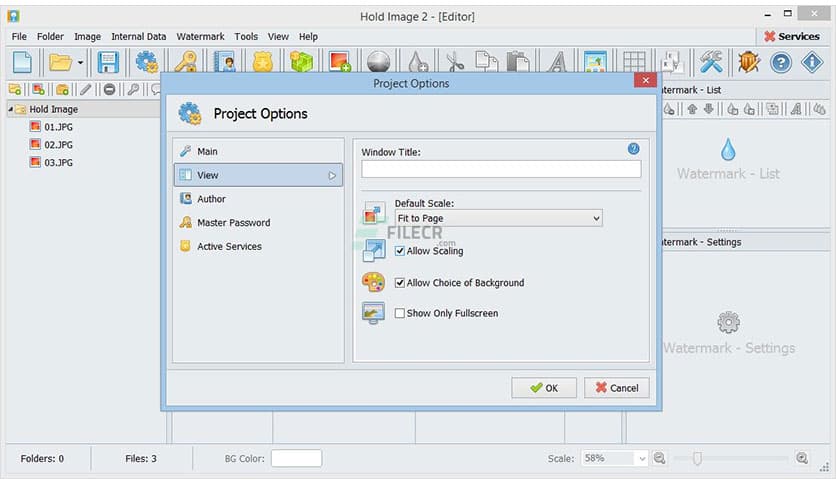Image resolution: width=836 pixels, height=484 pixels.
Task: Click the grid toolbar icon
Action: point(634,62)
